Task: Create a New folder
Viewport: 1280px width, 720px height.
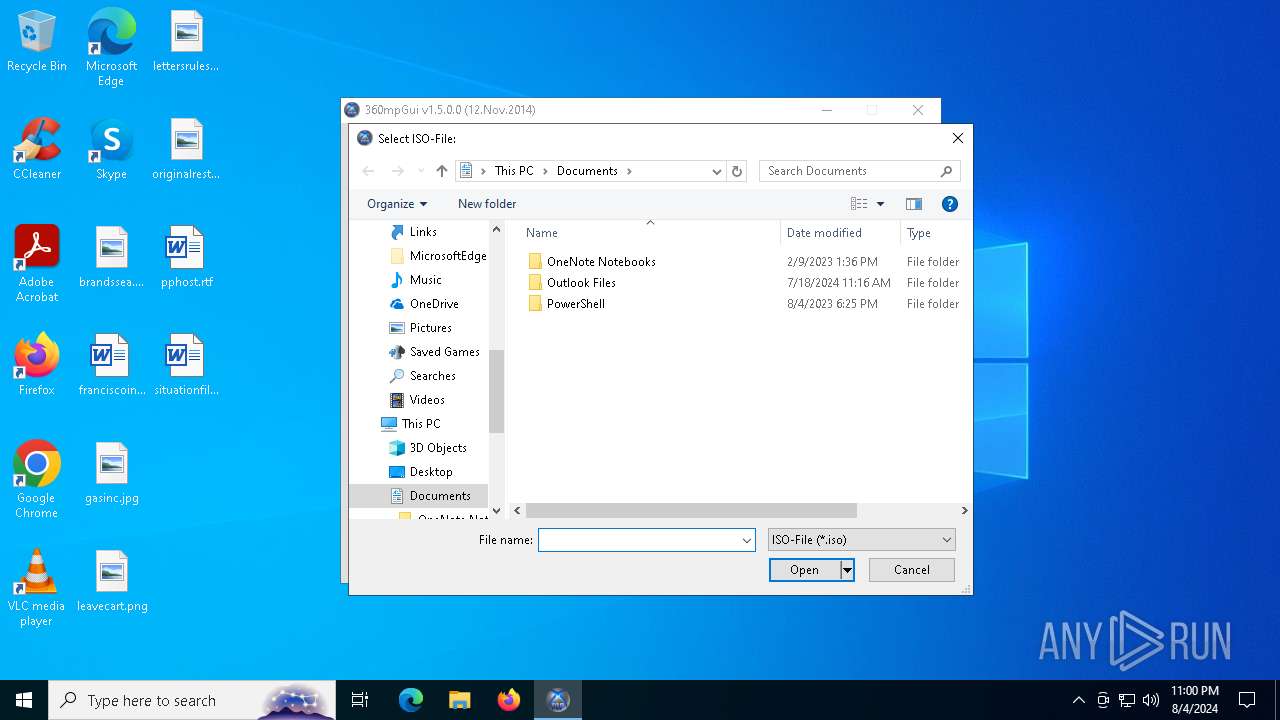Action: click(487, 204)
